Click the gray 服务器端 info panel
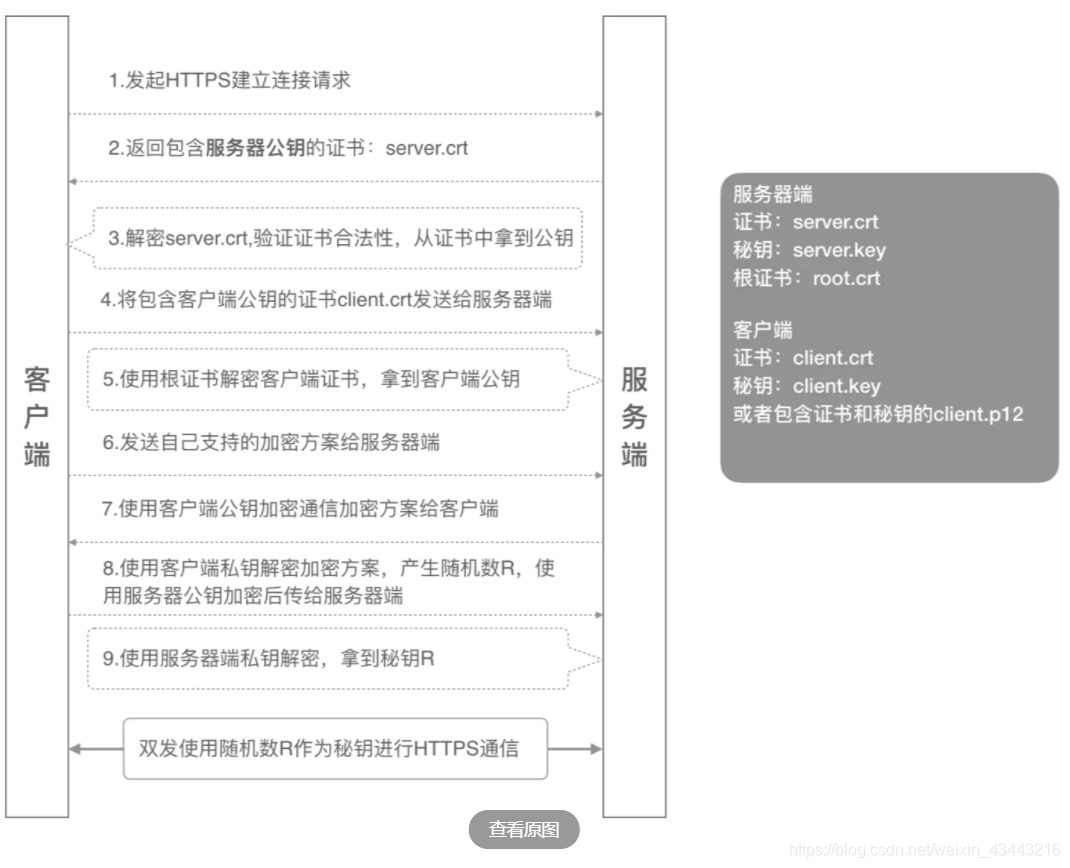This screenshot has height=868, width=1070. 888,330
